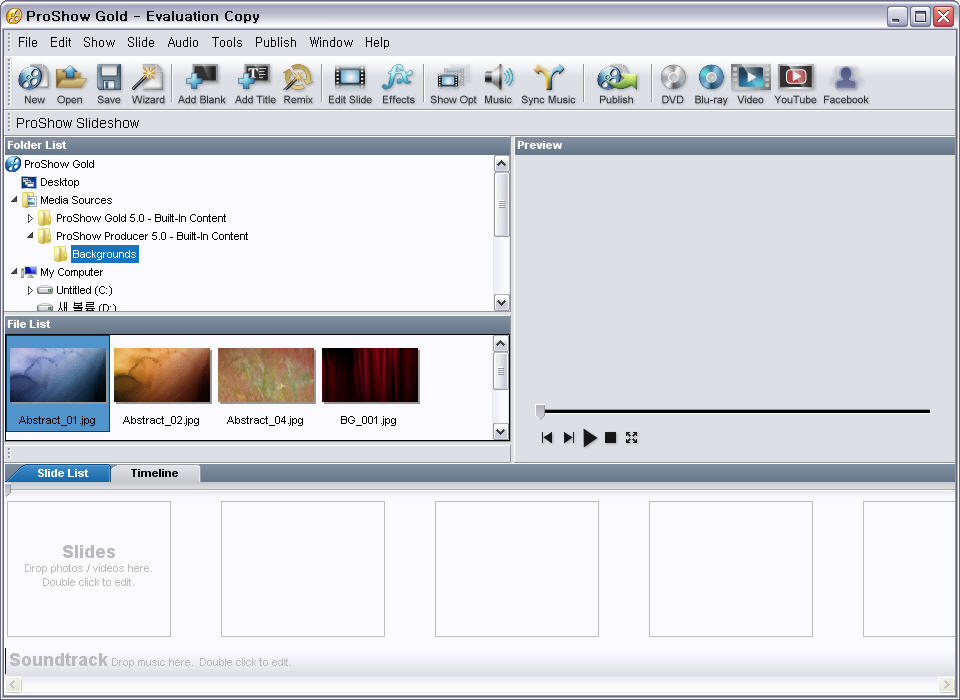Image resolution: width=960 pixels, height=700 pixels.
Task: Select the Abstract_01.jpg thumbnail
Action: (58, 383)
